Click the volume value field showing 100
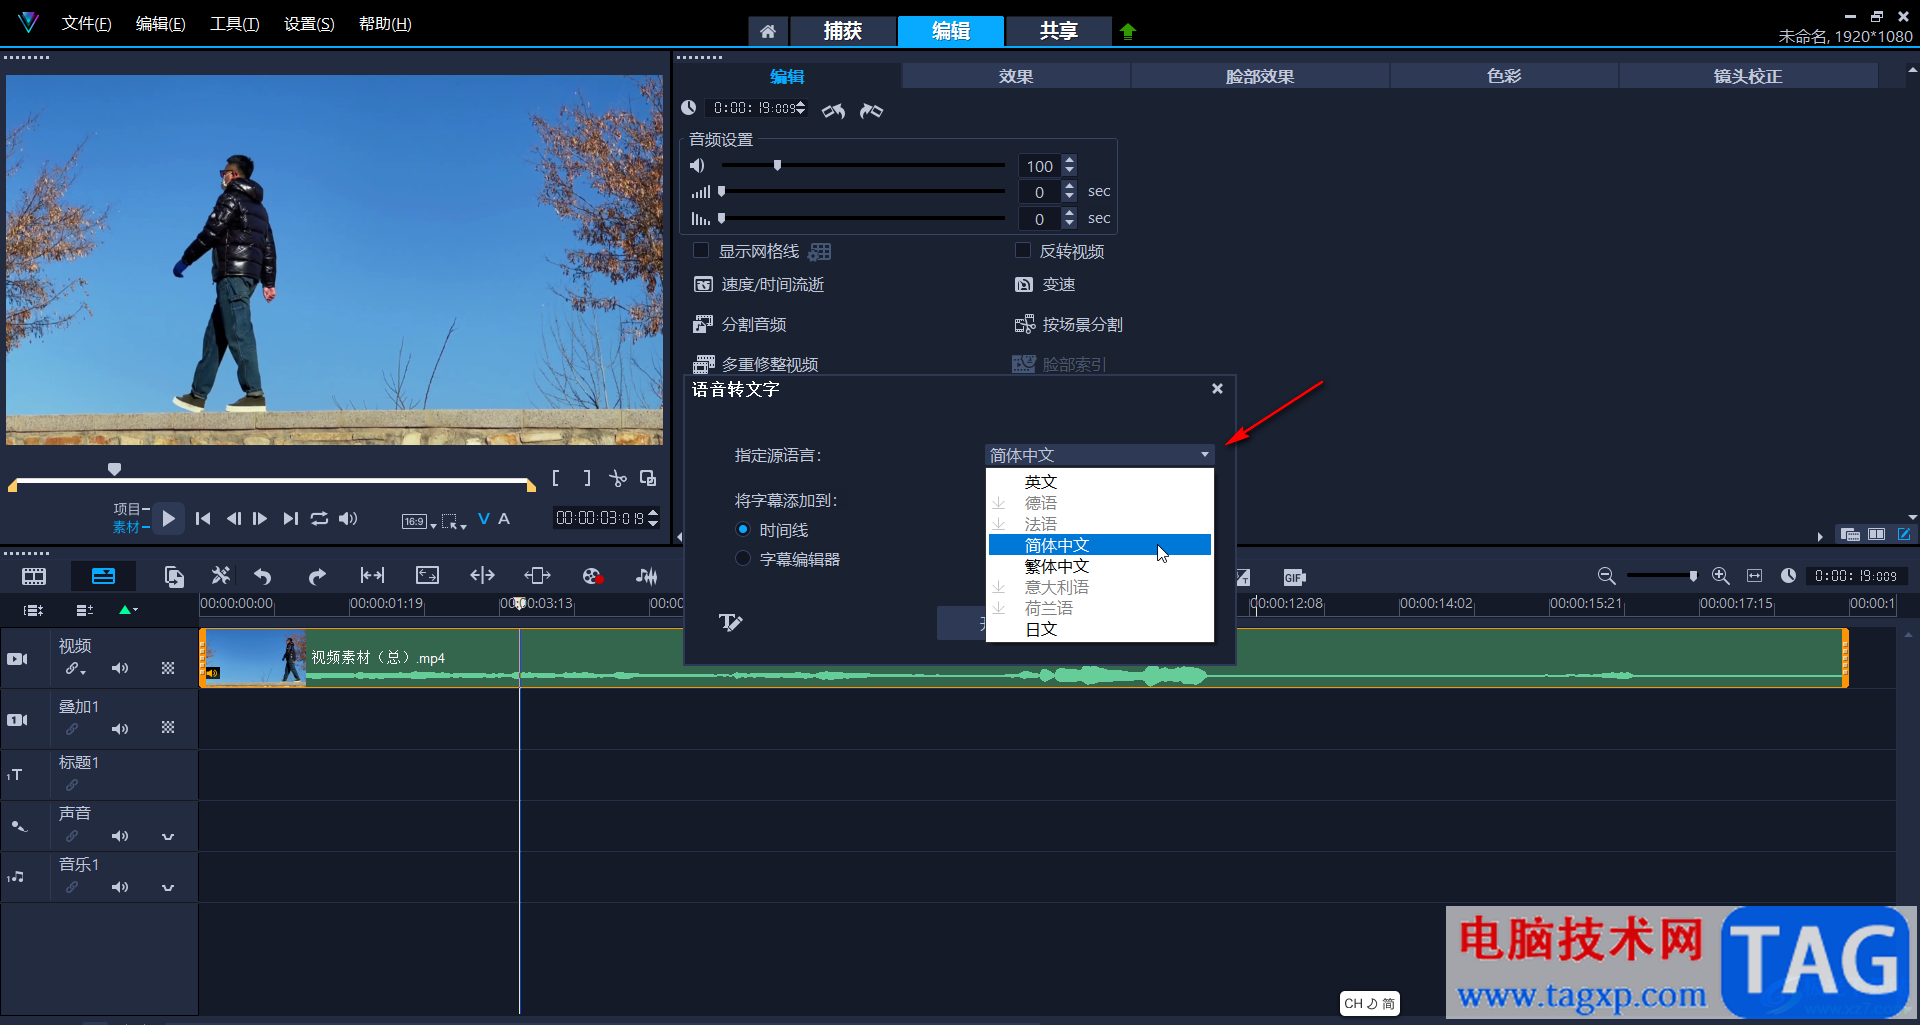1920x1025 pixels. tap(1040, 166)
